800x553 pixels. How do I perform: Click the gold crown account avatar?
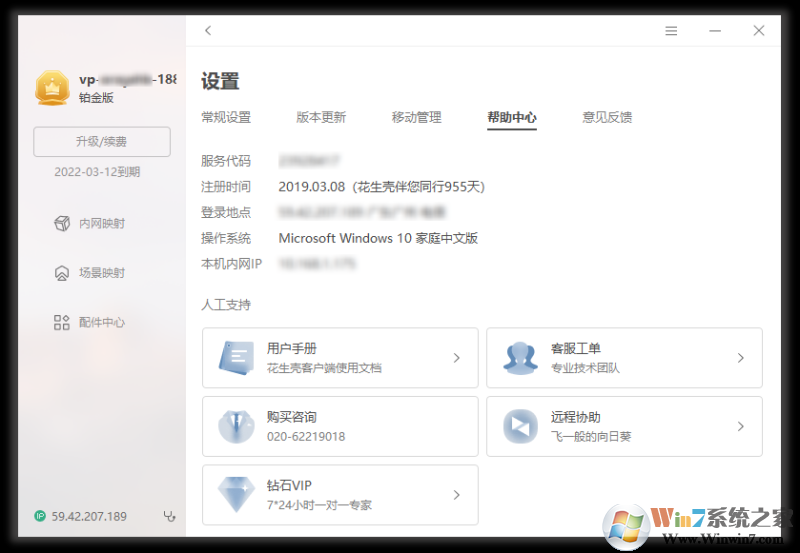point(53,88)
